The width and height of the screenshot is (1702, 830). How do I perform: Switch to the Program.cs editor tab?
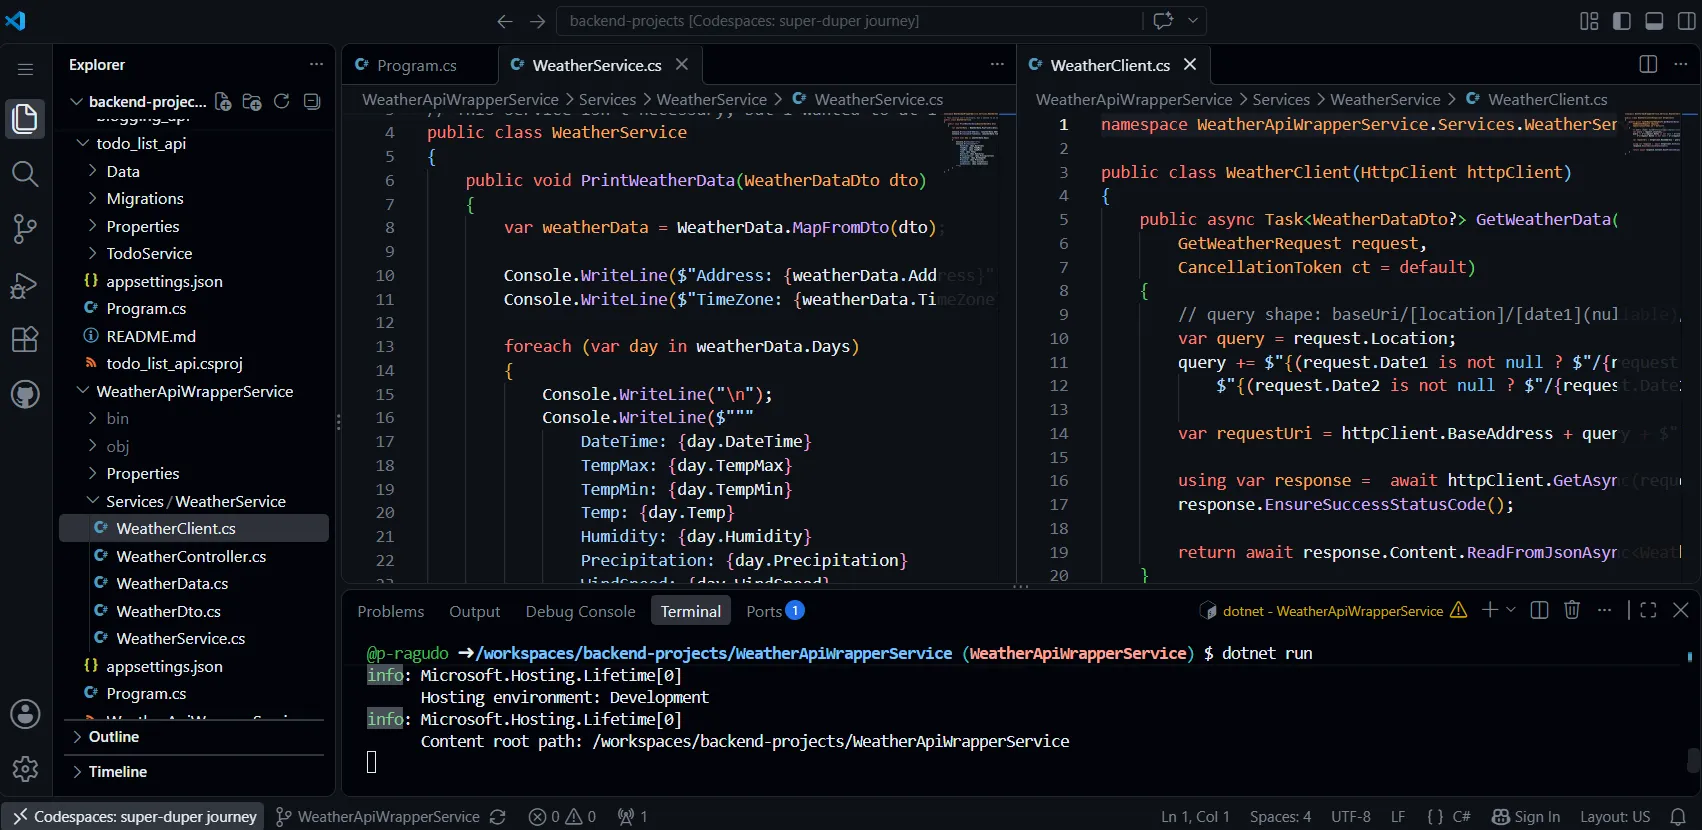pyautogui.click(x=419, y=65)
